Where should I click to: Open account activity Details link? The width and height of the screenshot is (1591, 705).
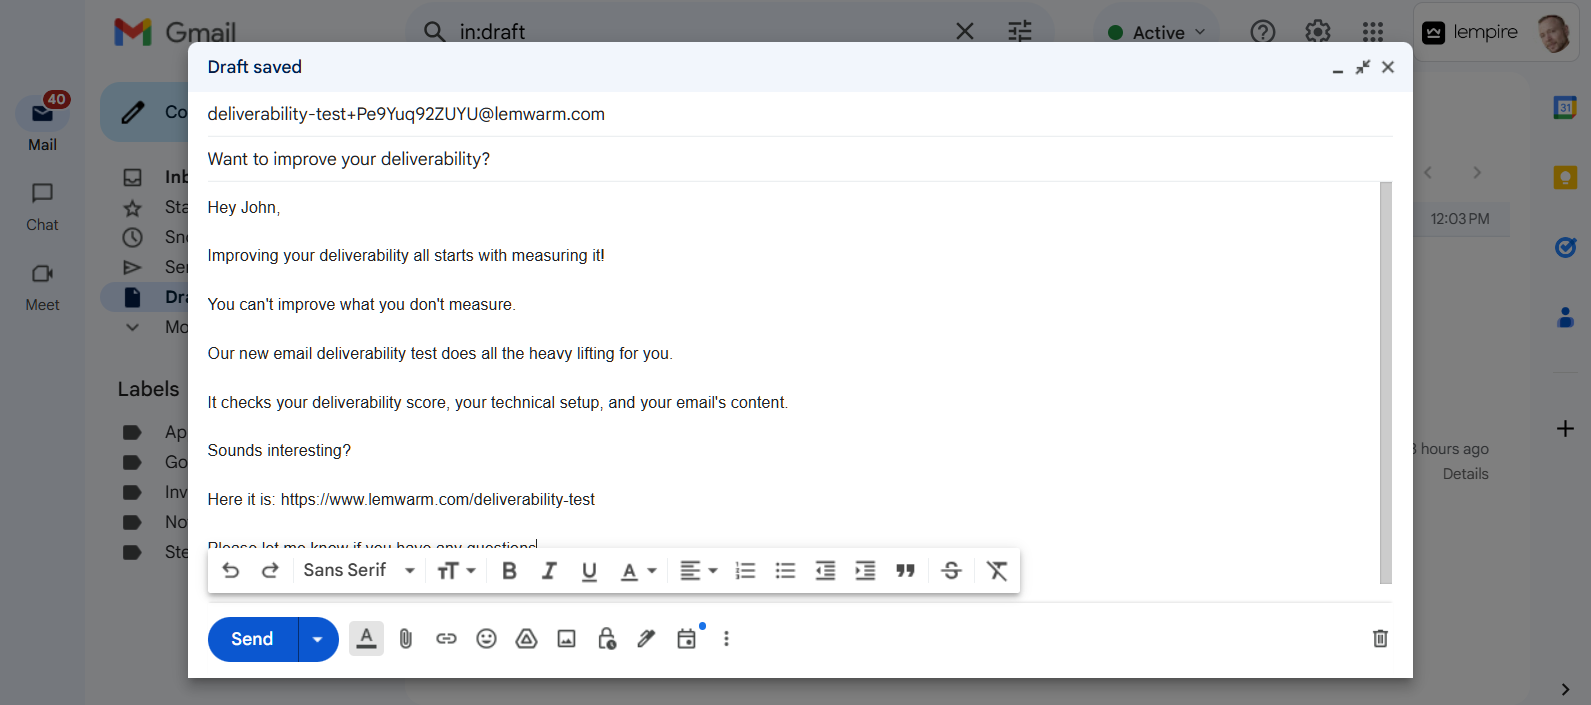tap(1466, 474)
